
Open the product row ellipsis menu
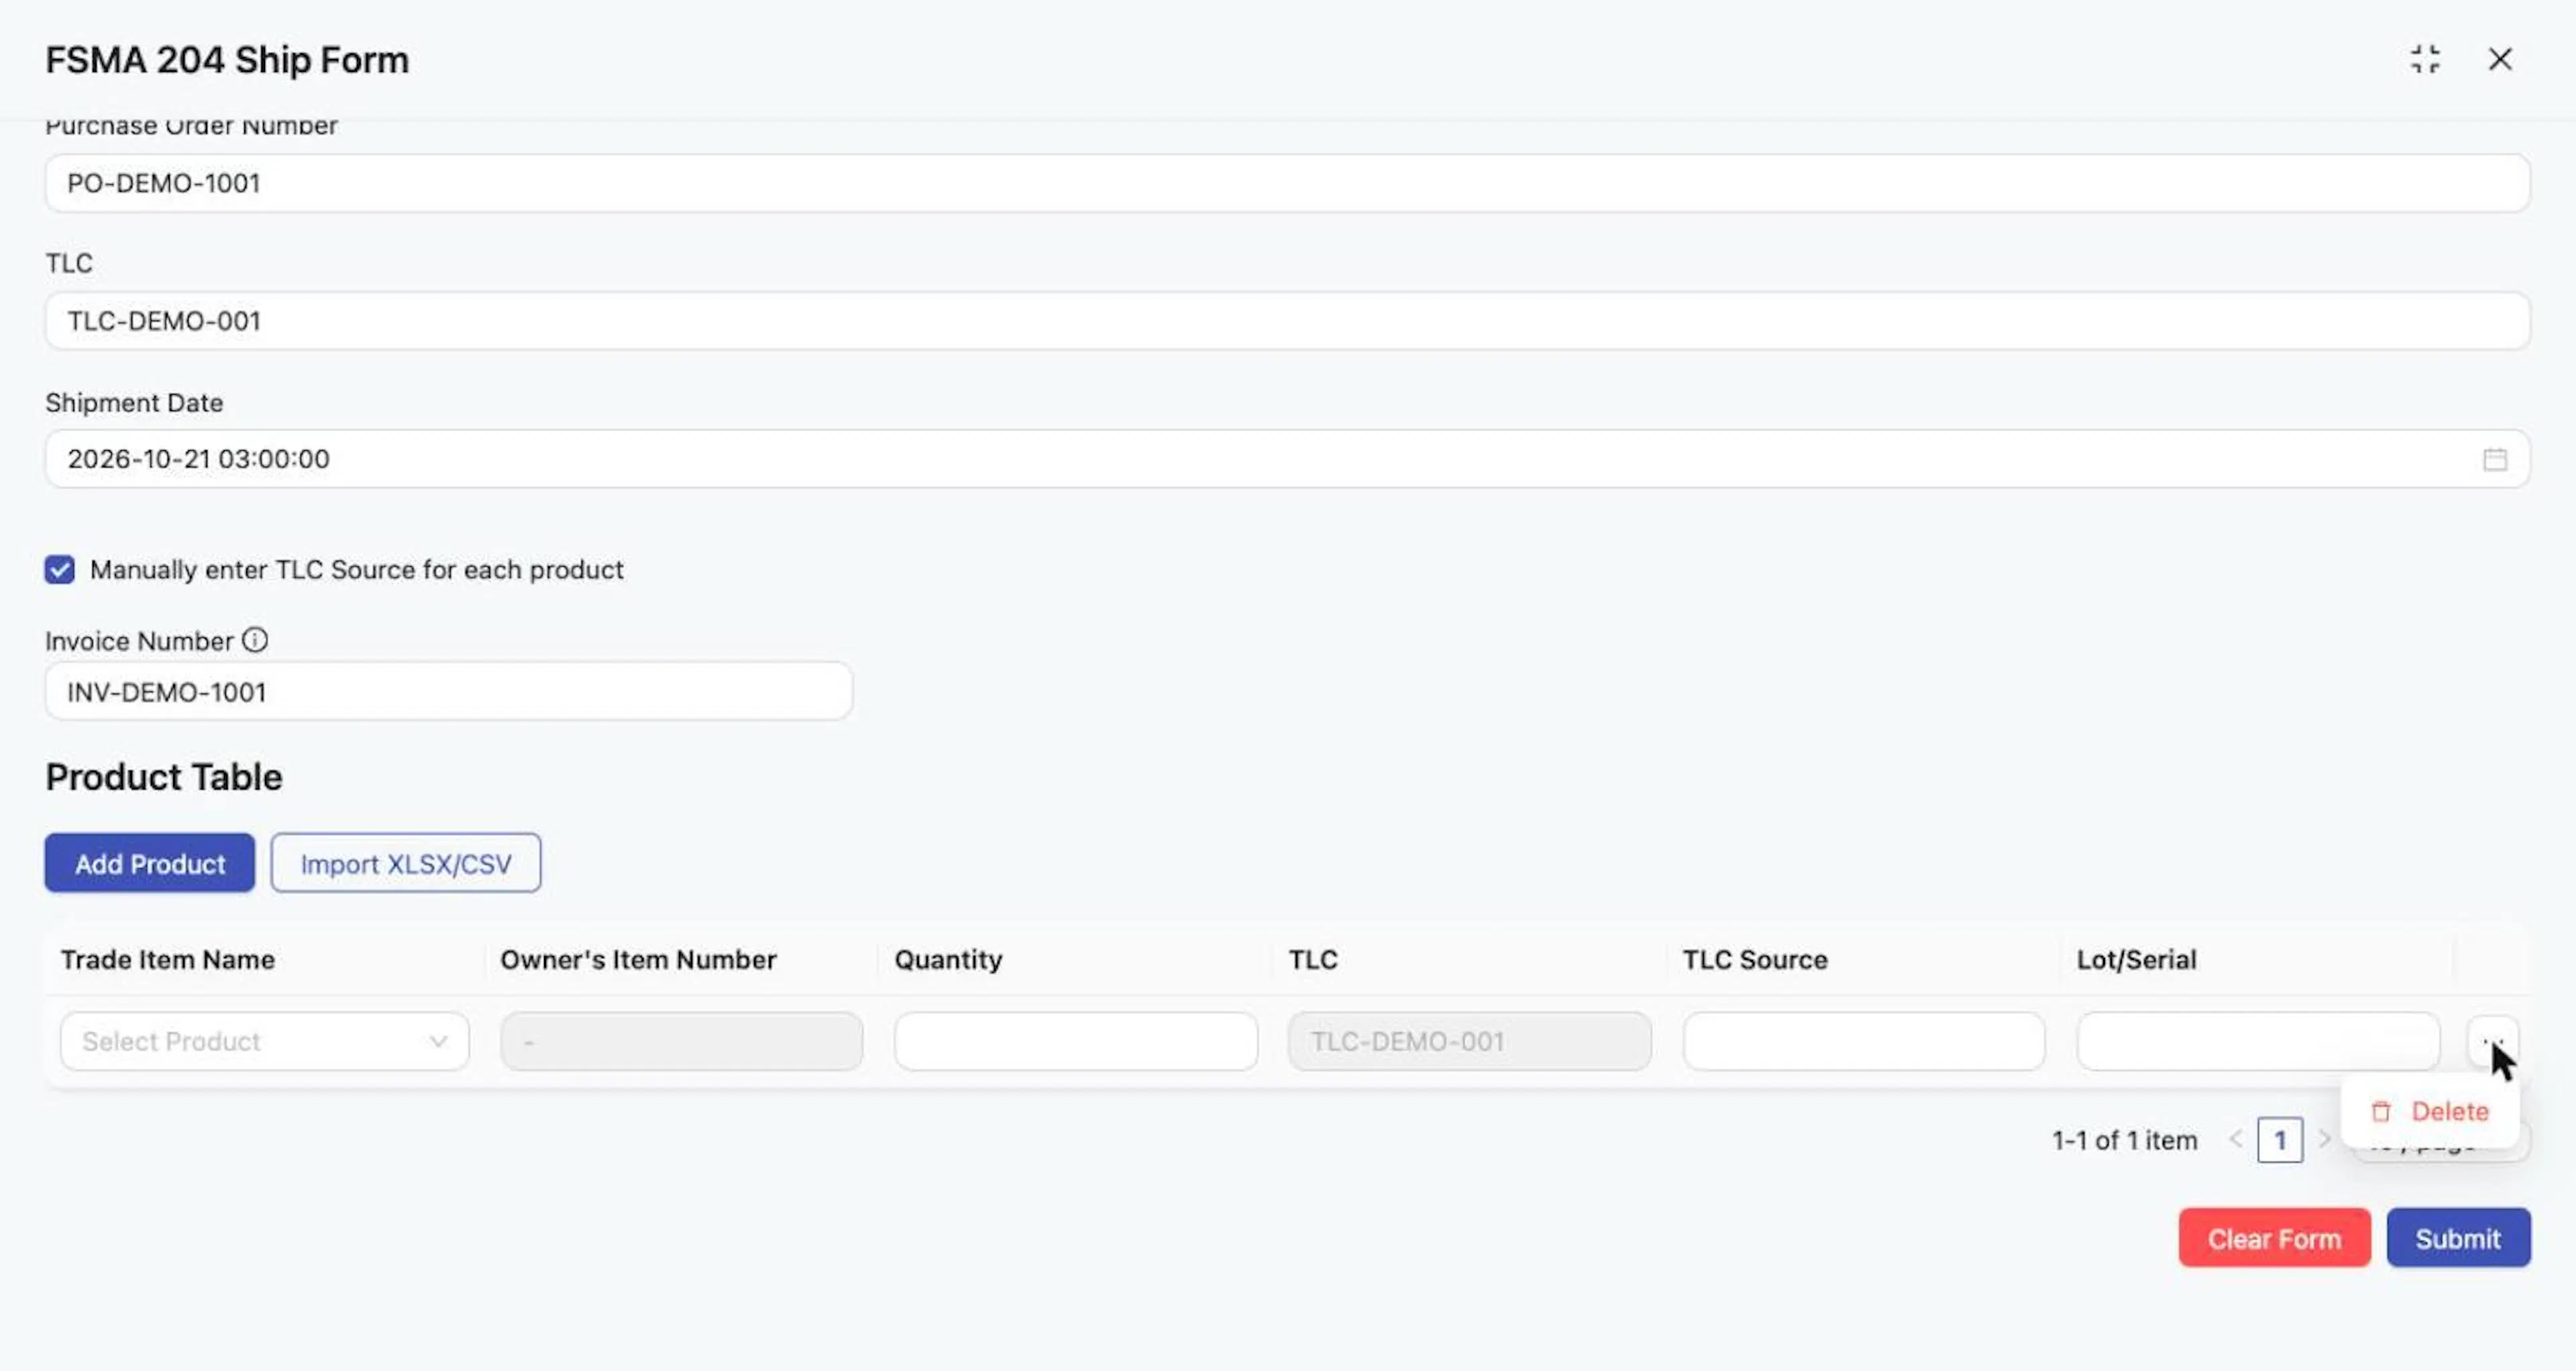pos(2493,1042)
